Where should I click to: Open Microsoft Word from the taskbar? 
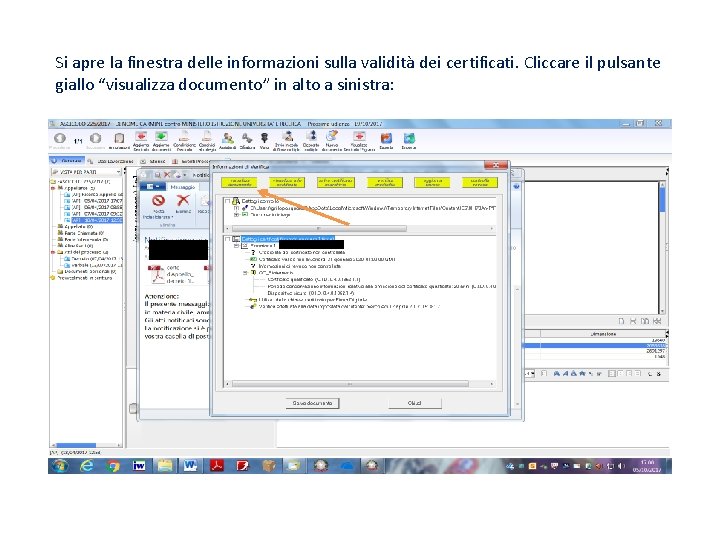[190, 466]
